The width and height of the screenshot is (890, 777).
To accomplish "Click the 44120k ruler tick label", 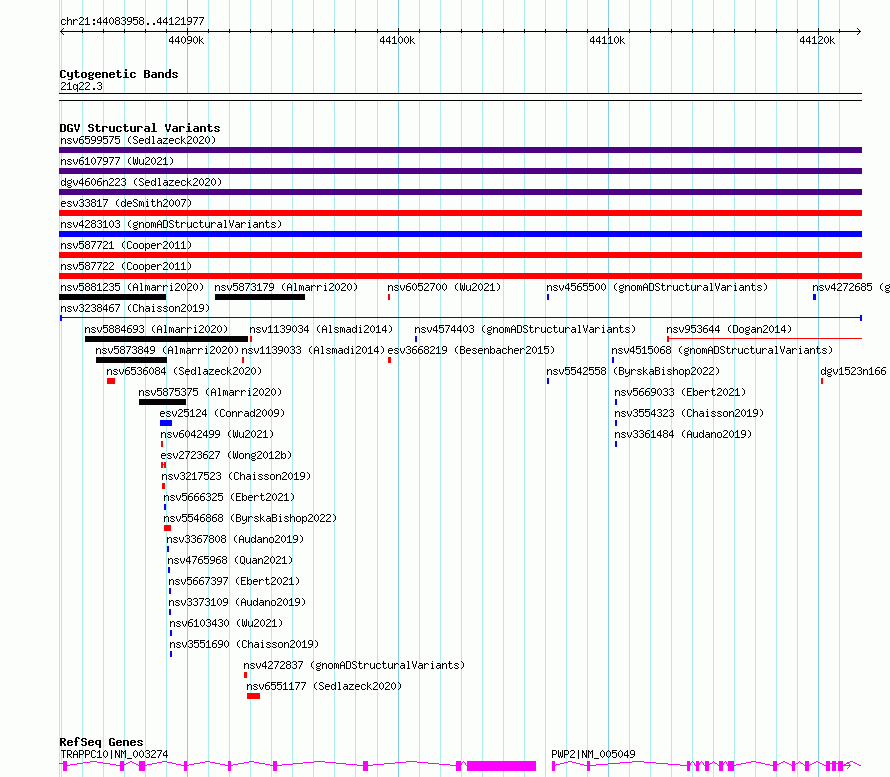I will pyautogui.click(x=817, y=40).
